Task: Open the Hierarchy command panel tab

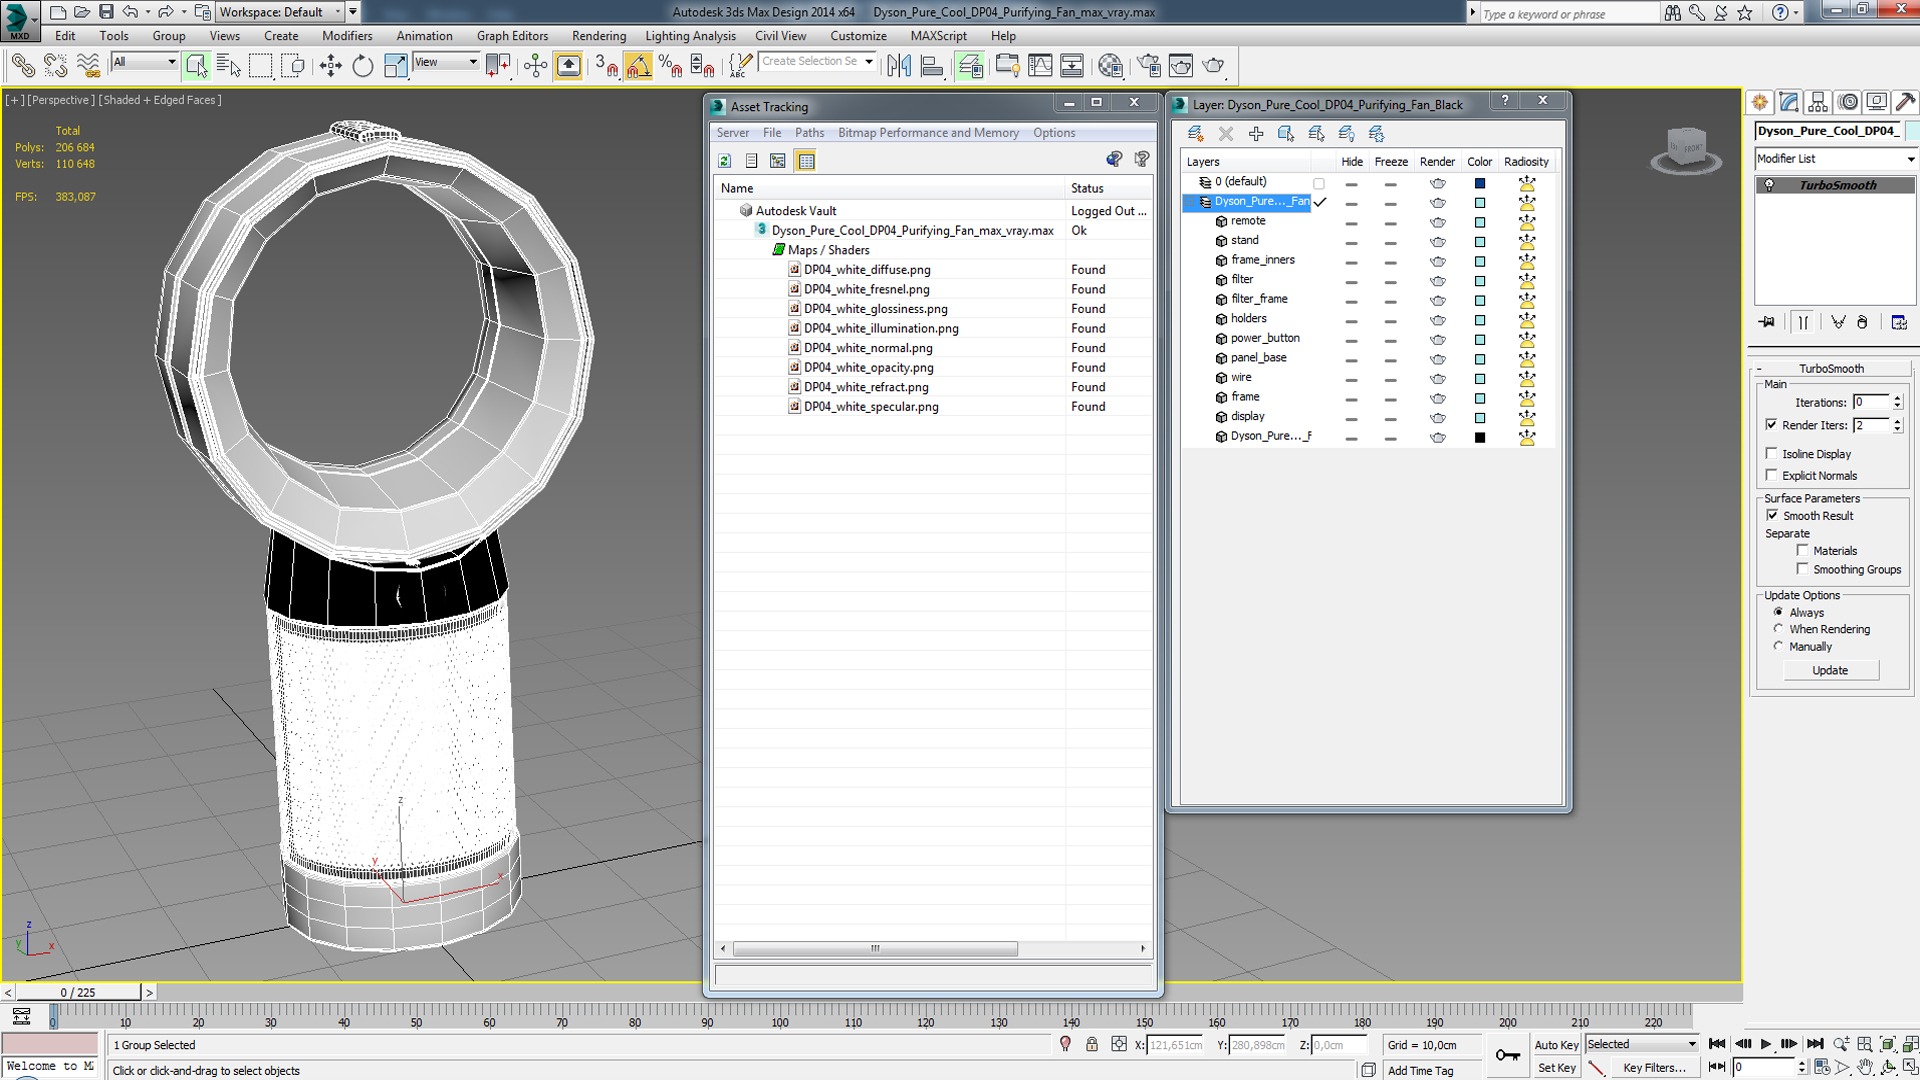Action: [x=1818, y=102]
